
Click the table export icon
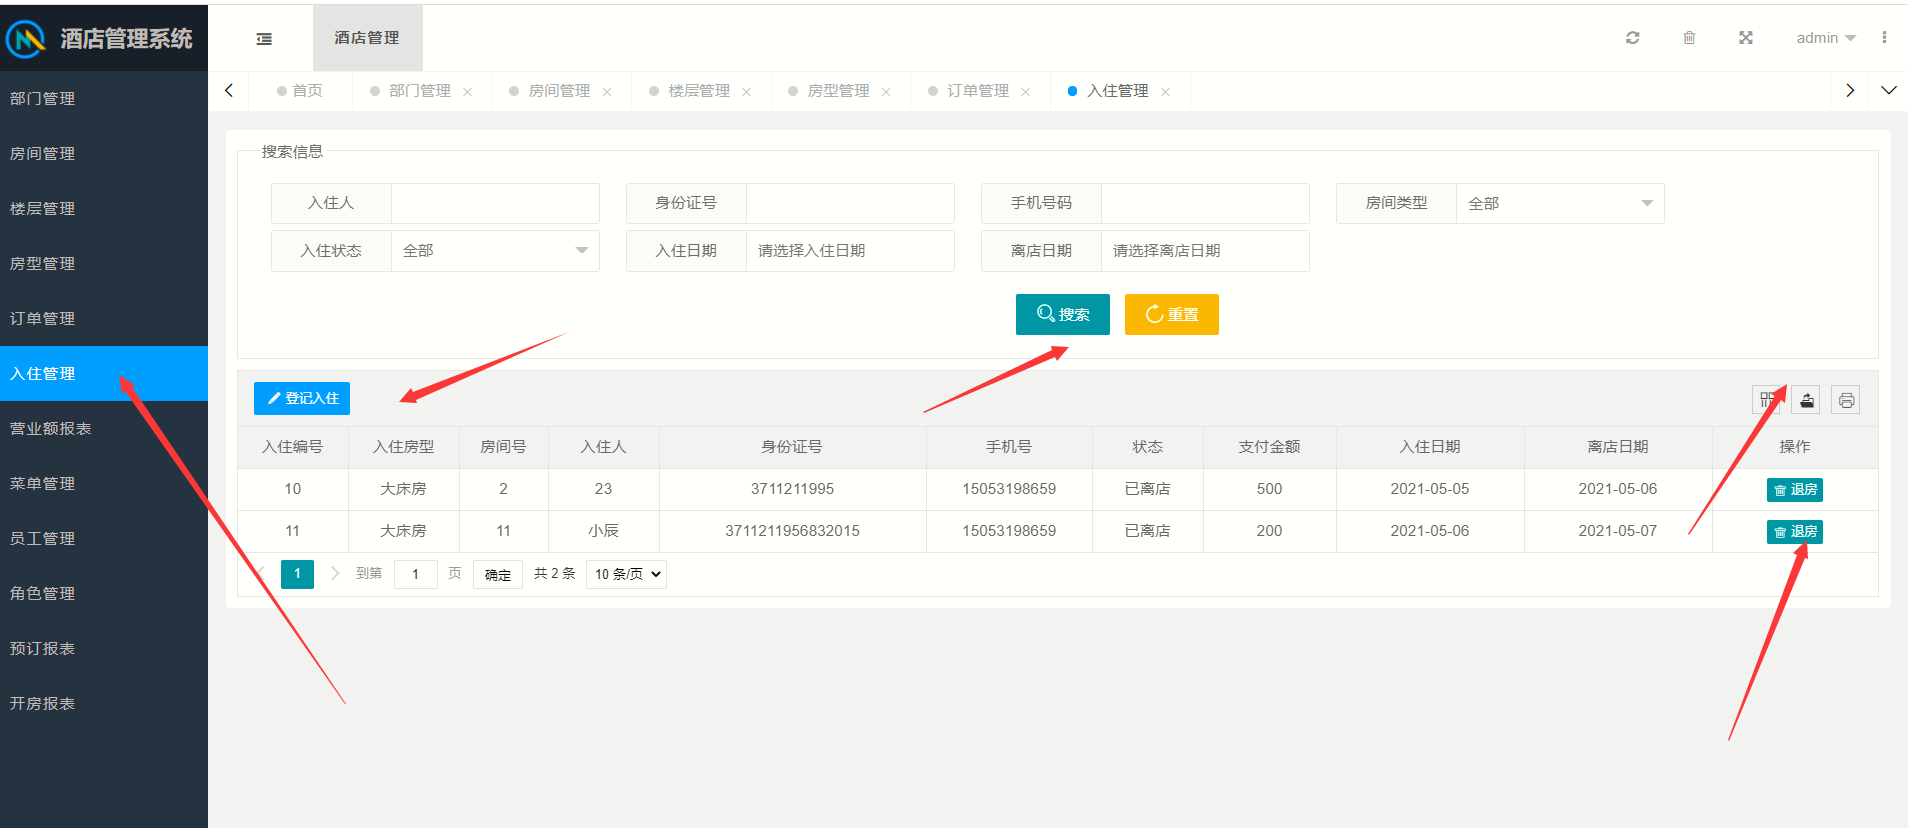[1806, 400]
